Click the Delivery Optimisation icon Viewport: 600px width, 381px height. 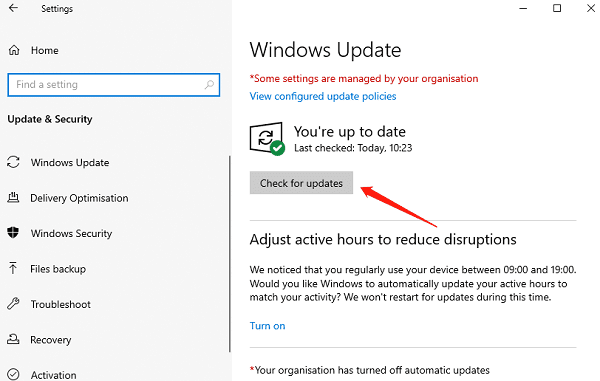(13, 197)
